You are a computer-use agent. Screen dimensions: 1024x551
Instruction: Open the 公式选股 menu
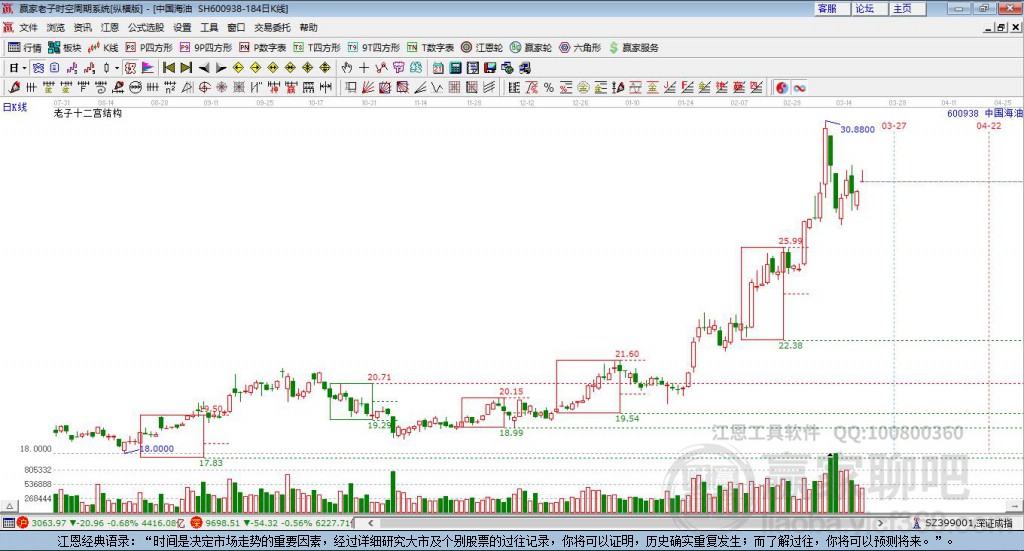pos(146,27)
